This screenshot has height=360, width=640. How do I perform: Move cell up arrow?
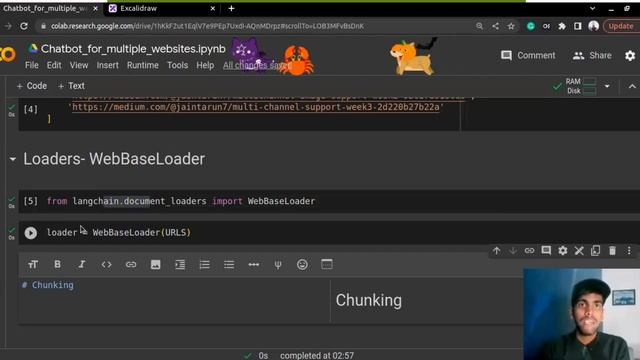(496, 251)
